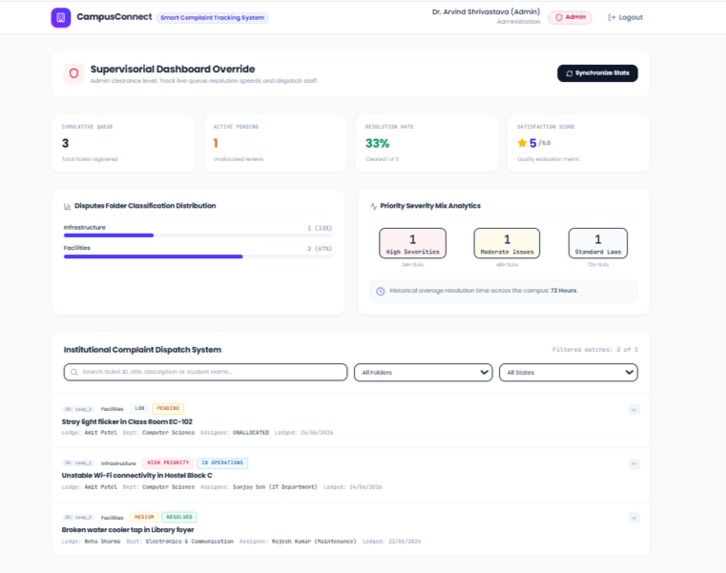Expand the Unstable Wi-Fi connectivity complaint row
This screenshot has height=573, width=726.
point(634,464)
